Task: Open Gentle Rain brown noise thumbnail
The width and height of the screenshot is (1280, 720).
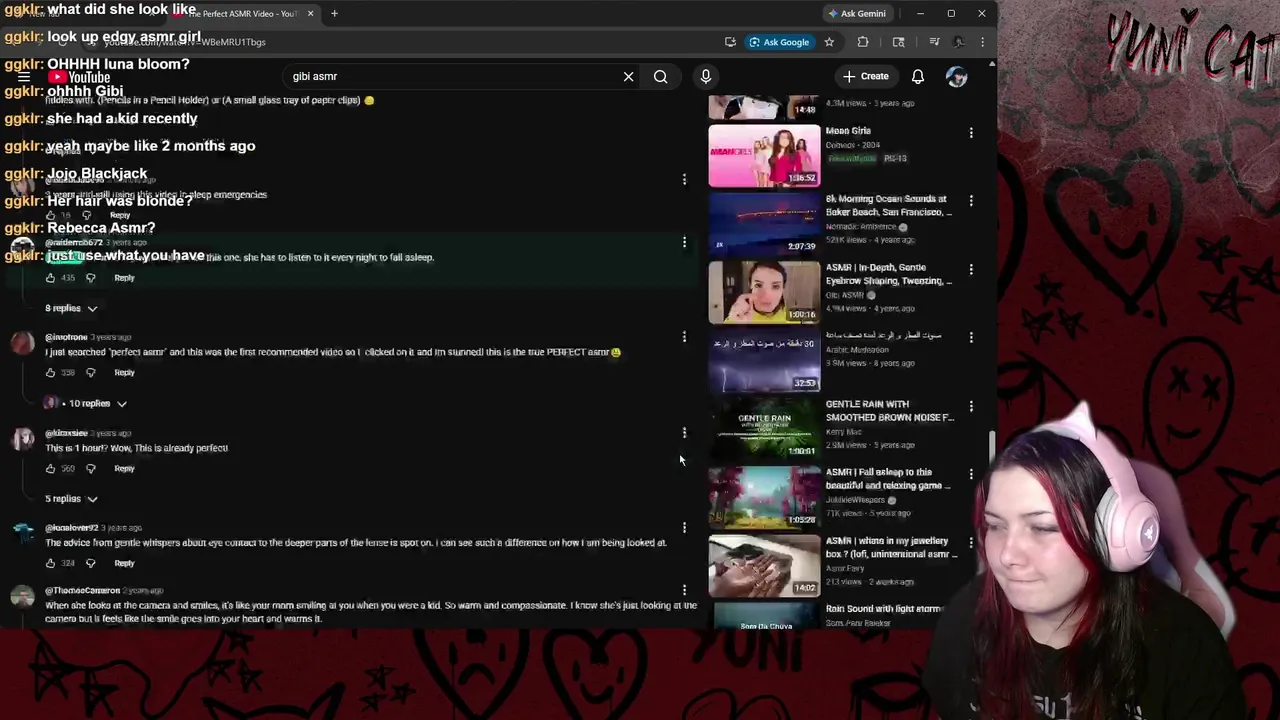Action: click(x=764, y=430)
